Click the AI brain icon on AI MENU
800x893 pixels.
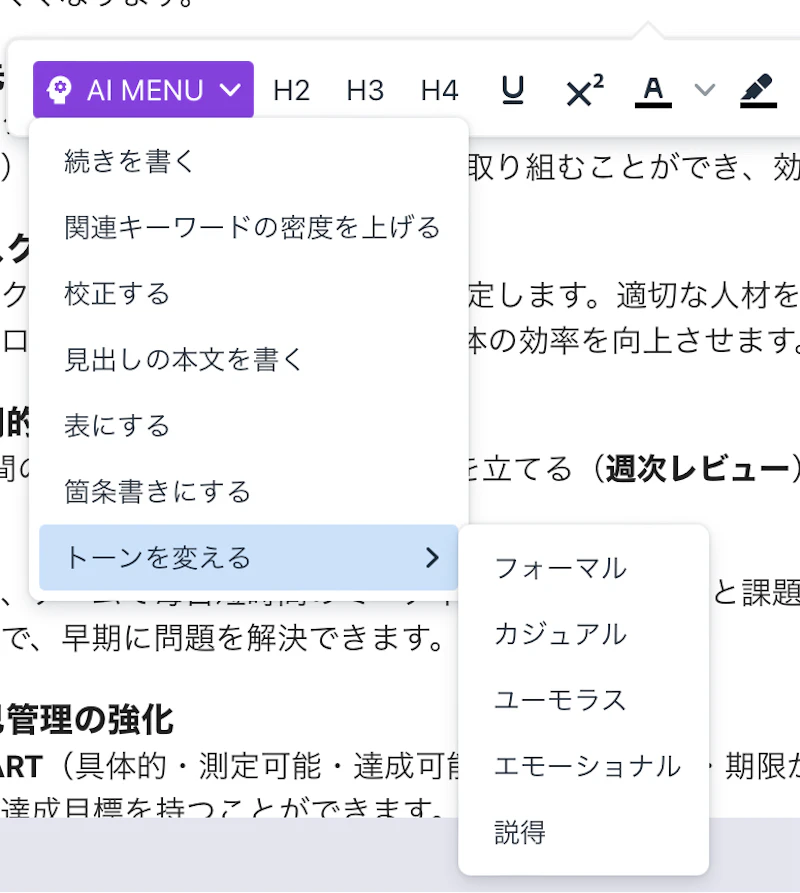(x=62, y=89)
